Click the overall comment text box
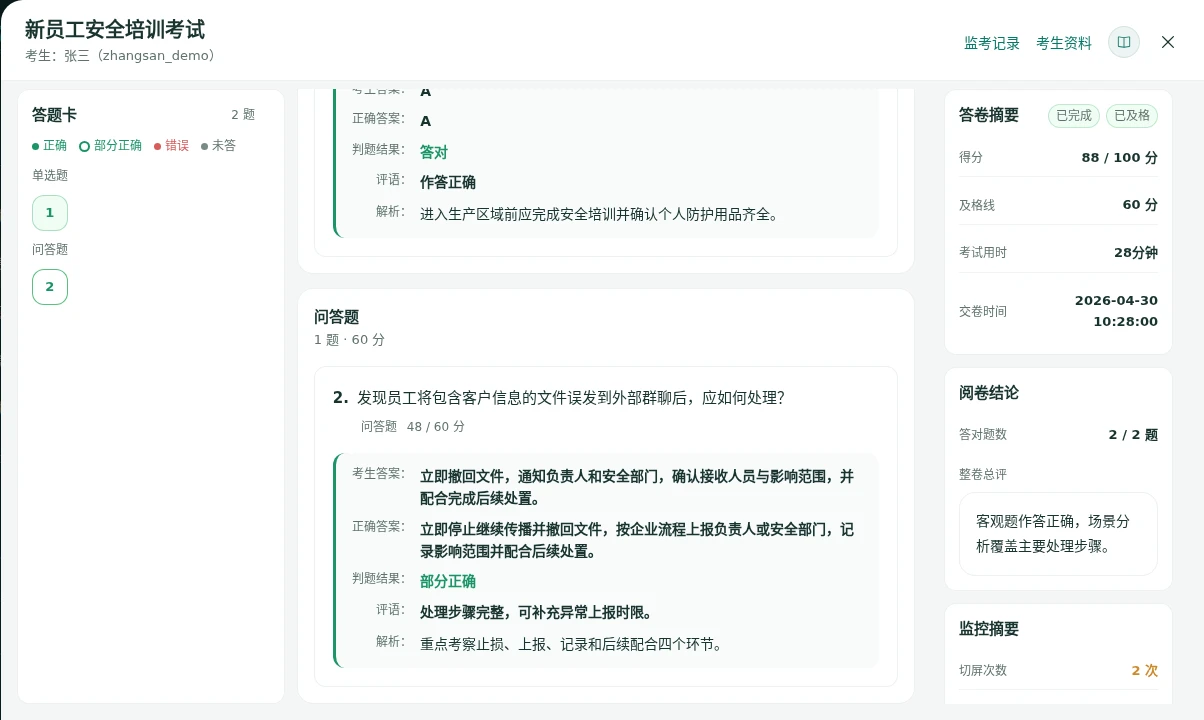The width and height of the screenshot is (1204, 720). (x=1059, y=534)
